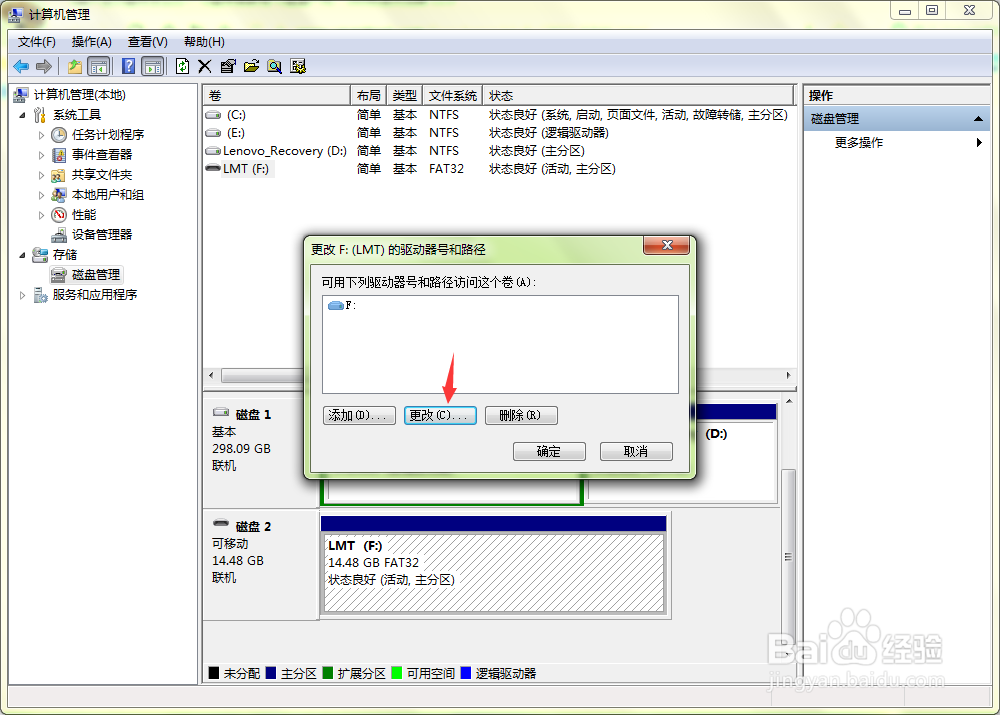Expand the Task Scheduler (任务计划程序) node
Viewport: 1000px width, 715px height.
click(x=41, y=135)
